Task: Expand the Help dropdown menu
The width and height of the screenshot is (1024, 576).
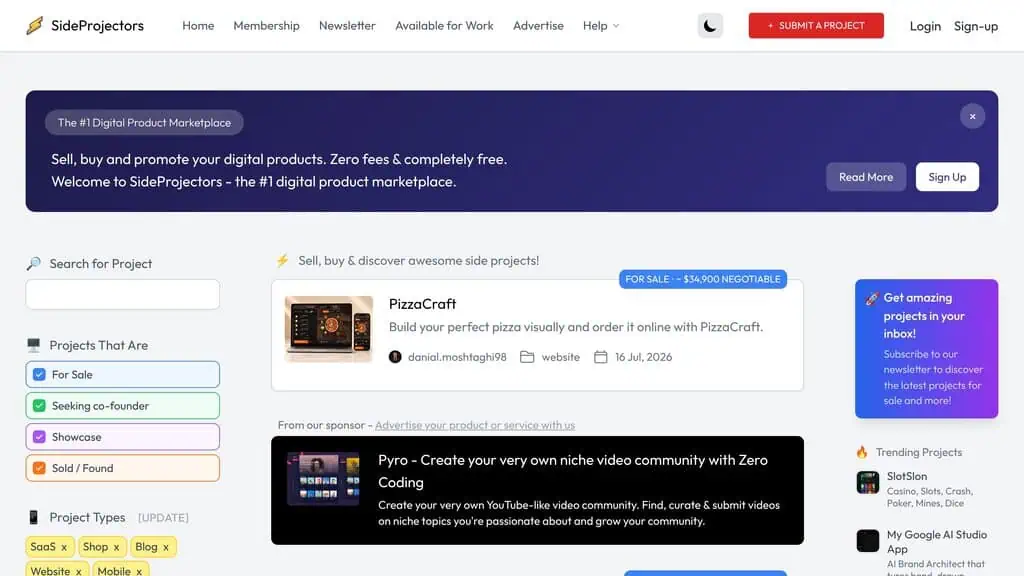Action: 601,25
